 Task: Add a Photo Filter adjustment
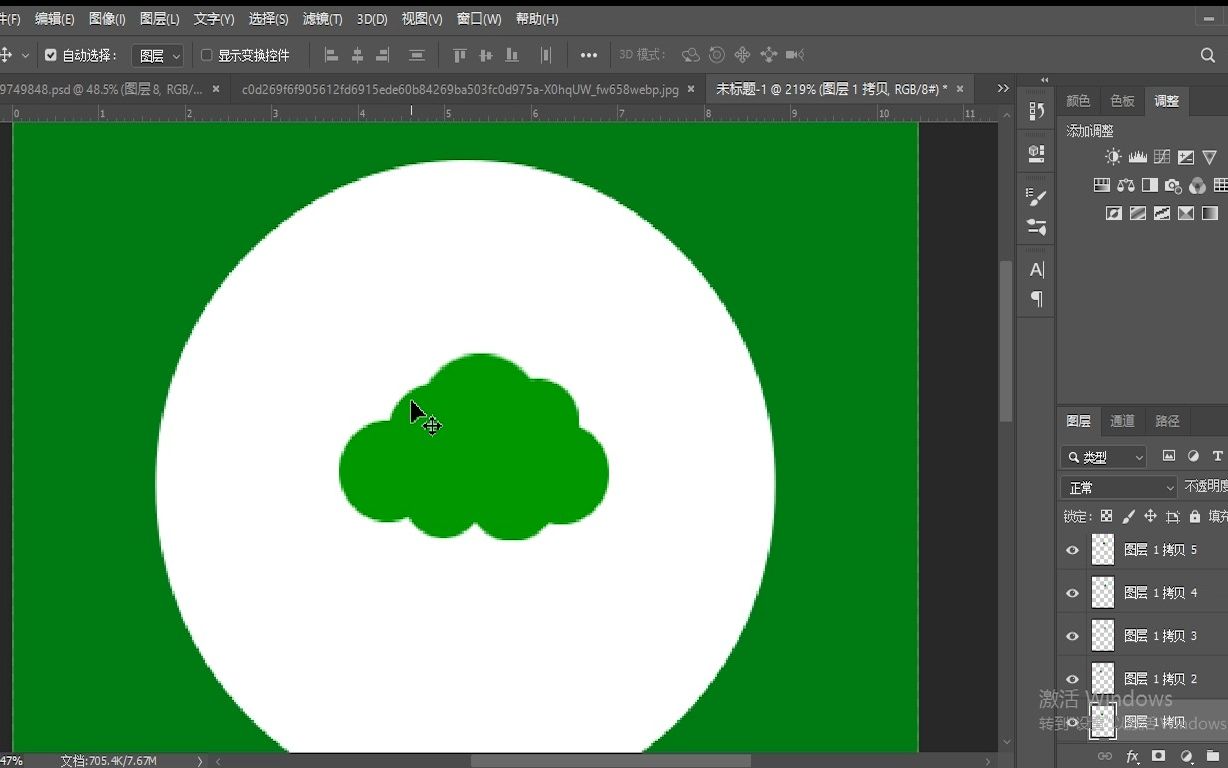pos(1173,185)
